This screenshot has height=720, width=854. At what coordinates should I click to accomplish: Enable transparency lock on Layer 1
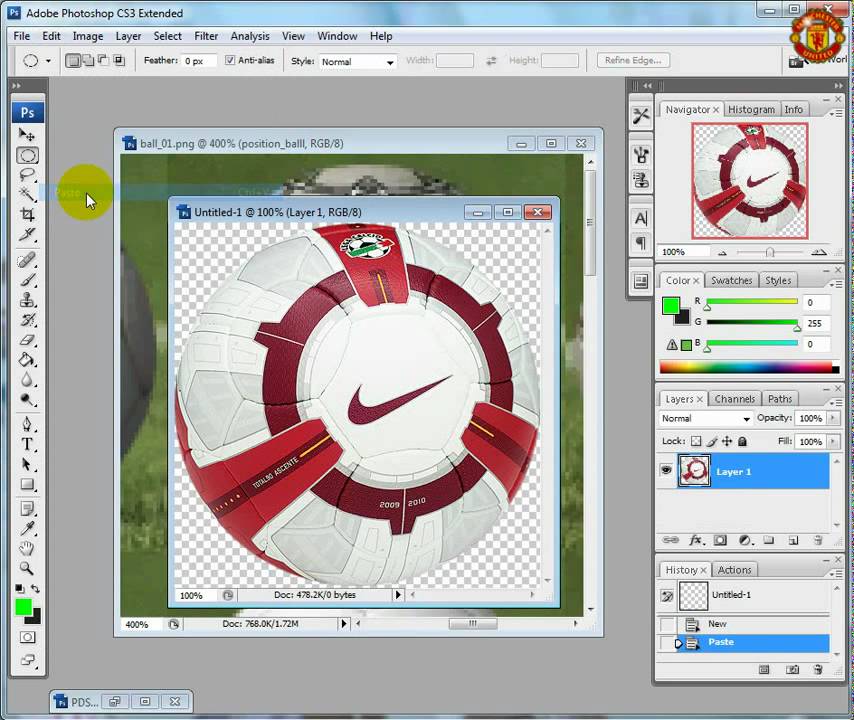pyautogui.click(x=695, y=441)
